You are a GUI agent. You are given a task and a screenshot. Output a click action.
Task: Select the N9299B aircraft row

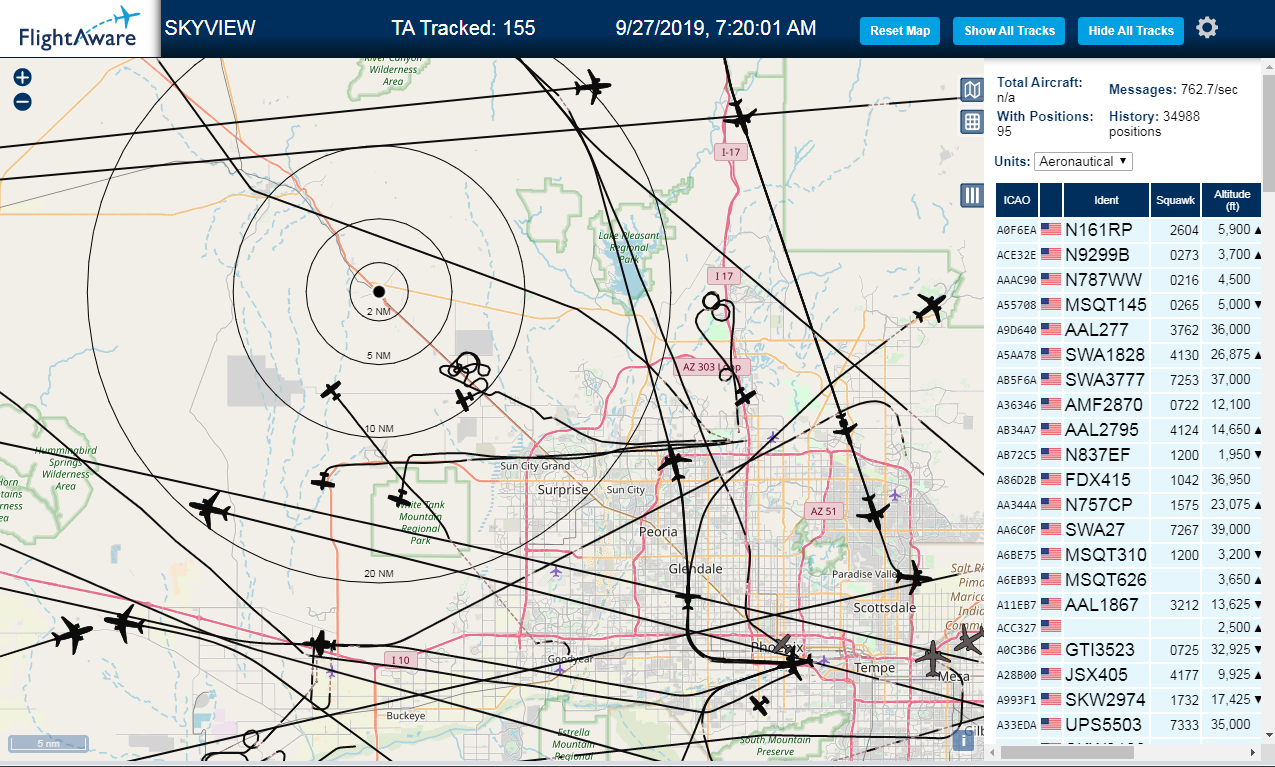click(1128, 254)
